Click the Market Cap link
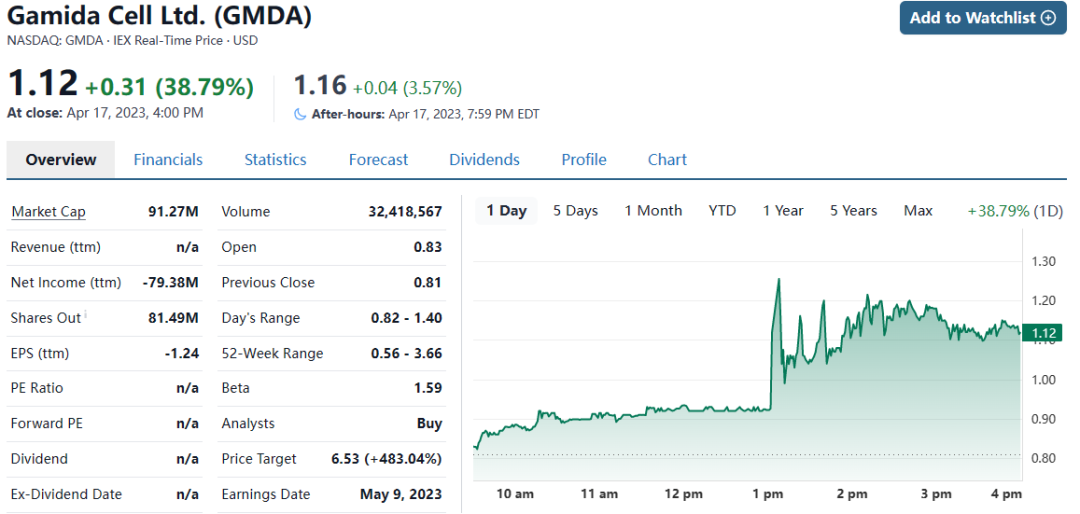 [x=48, y=212]
